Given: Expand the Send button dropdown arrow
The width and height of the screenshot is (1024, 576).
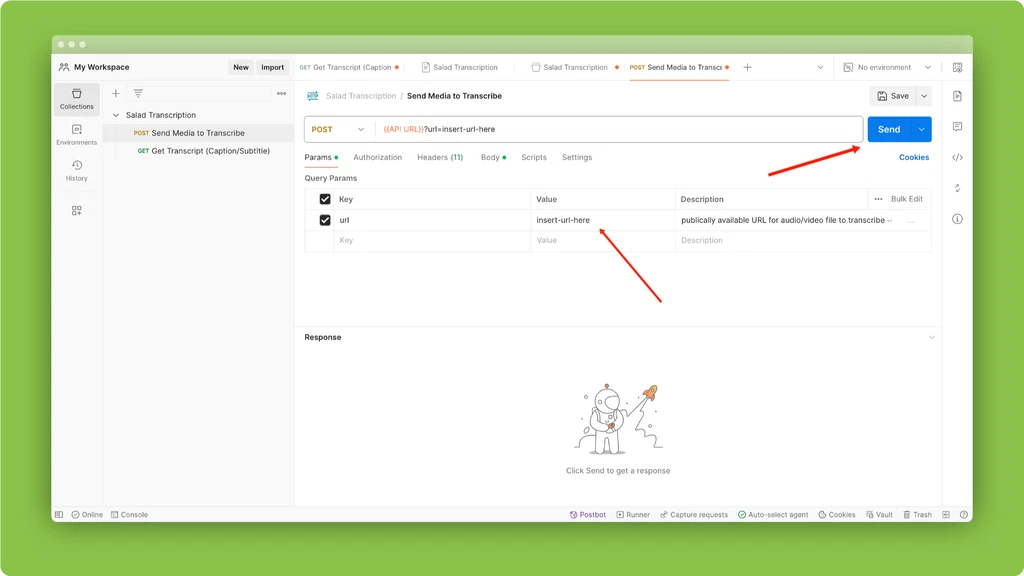Looking at the screenshot, I should (921, 129).
